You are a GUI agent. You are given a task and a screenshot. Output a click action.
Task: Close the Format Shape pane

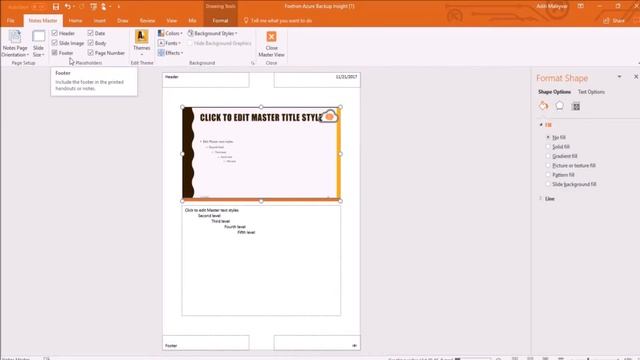click(636, 77)
